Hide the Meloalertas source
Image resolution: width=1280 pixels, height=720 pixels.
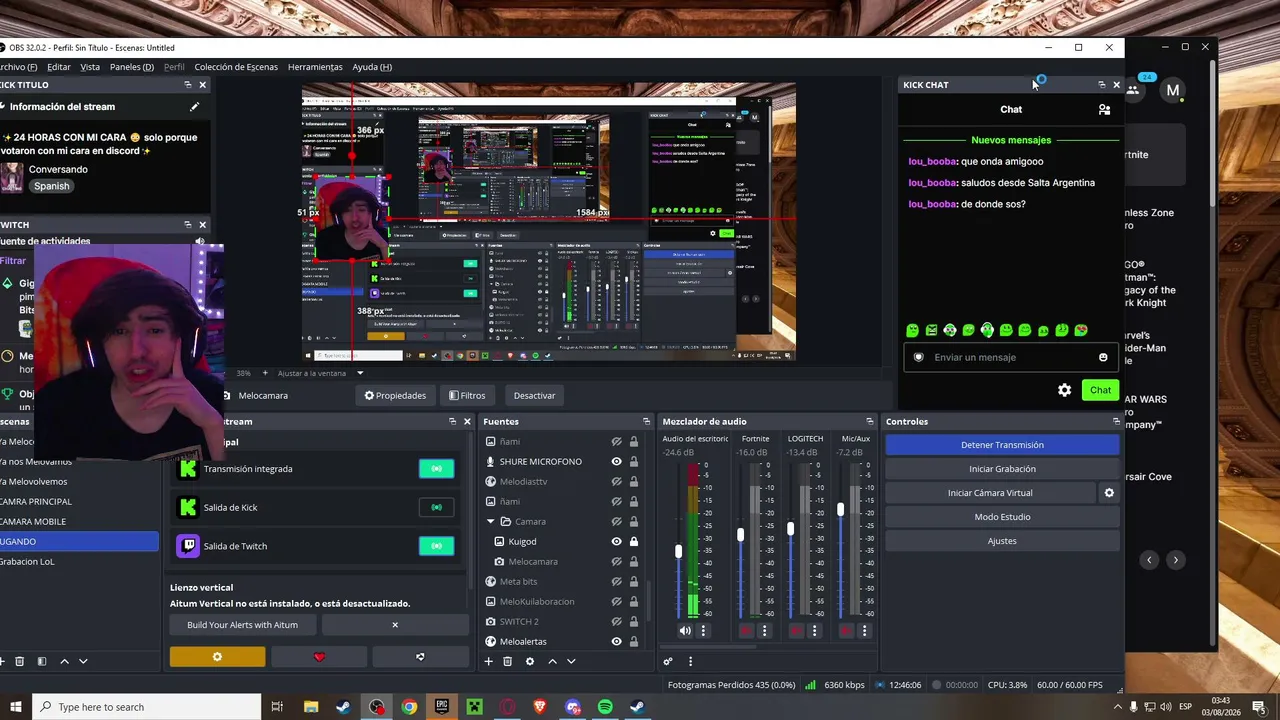(617, 642)
